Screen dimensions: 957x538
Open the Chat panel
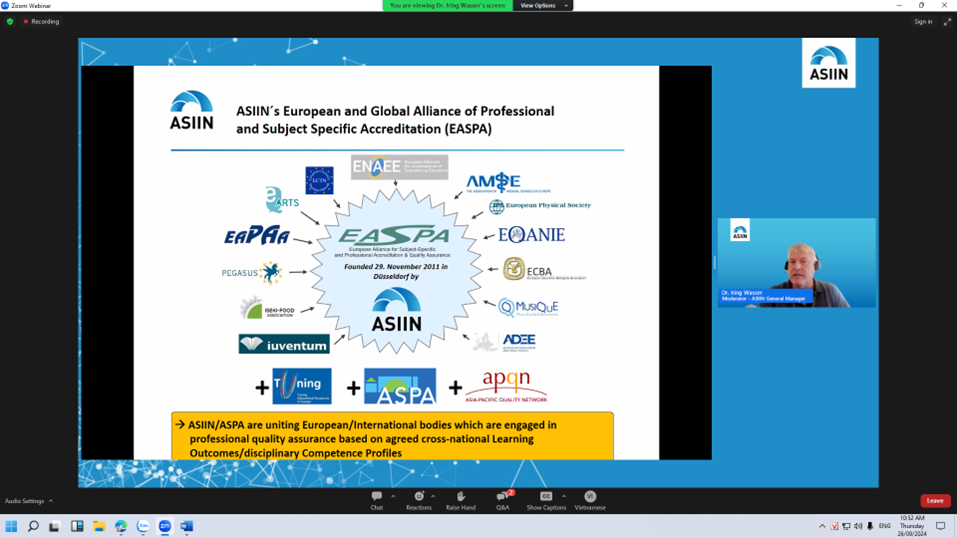377,500
